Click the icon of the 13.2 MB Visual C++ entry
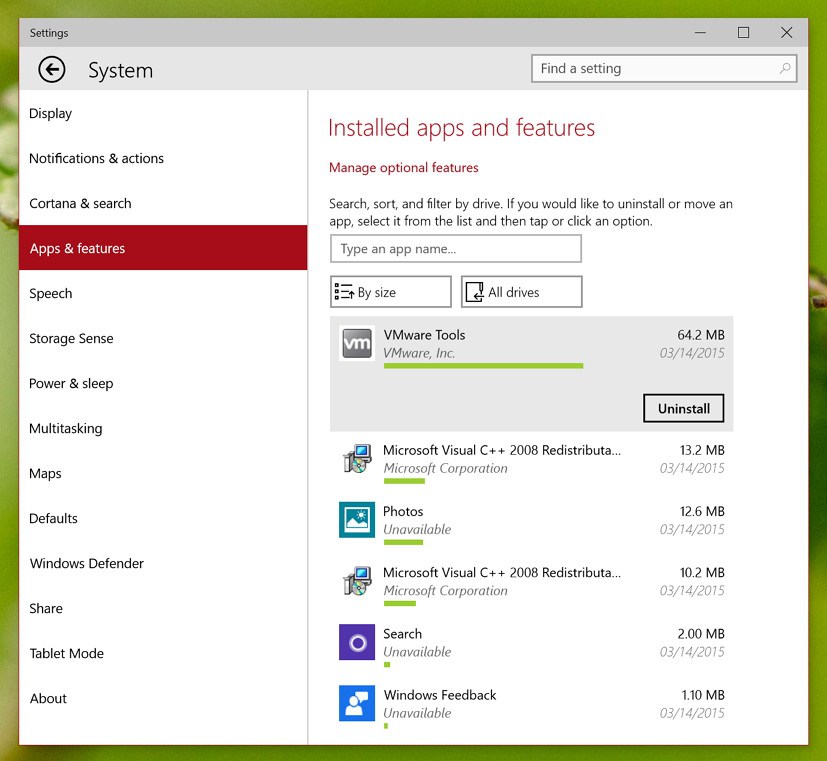This screenshot has width=827, height=761. (x=357, y=458)
